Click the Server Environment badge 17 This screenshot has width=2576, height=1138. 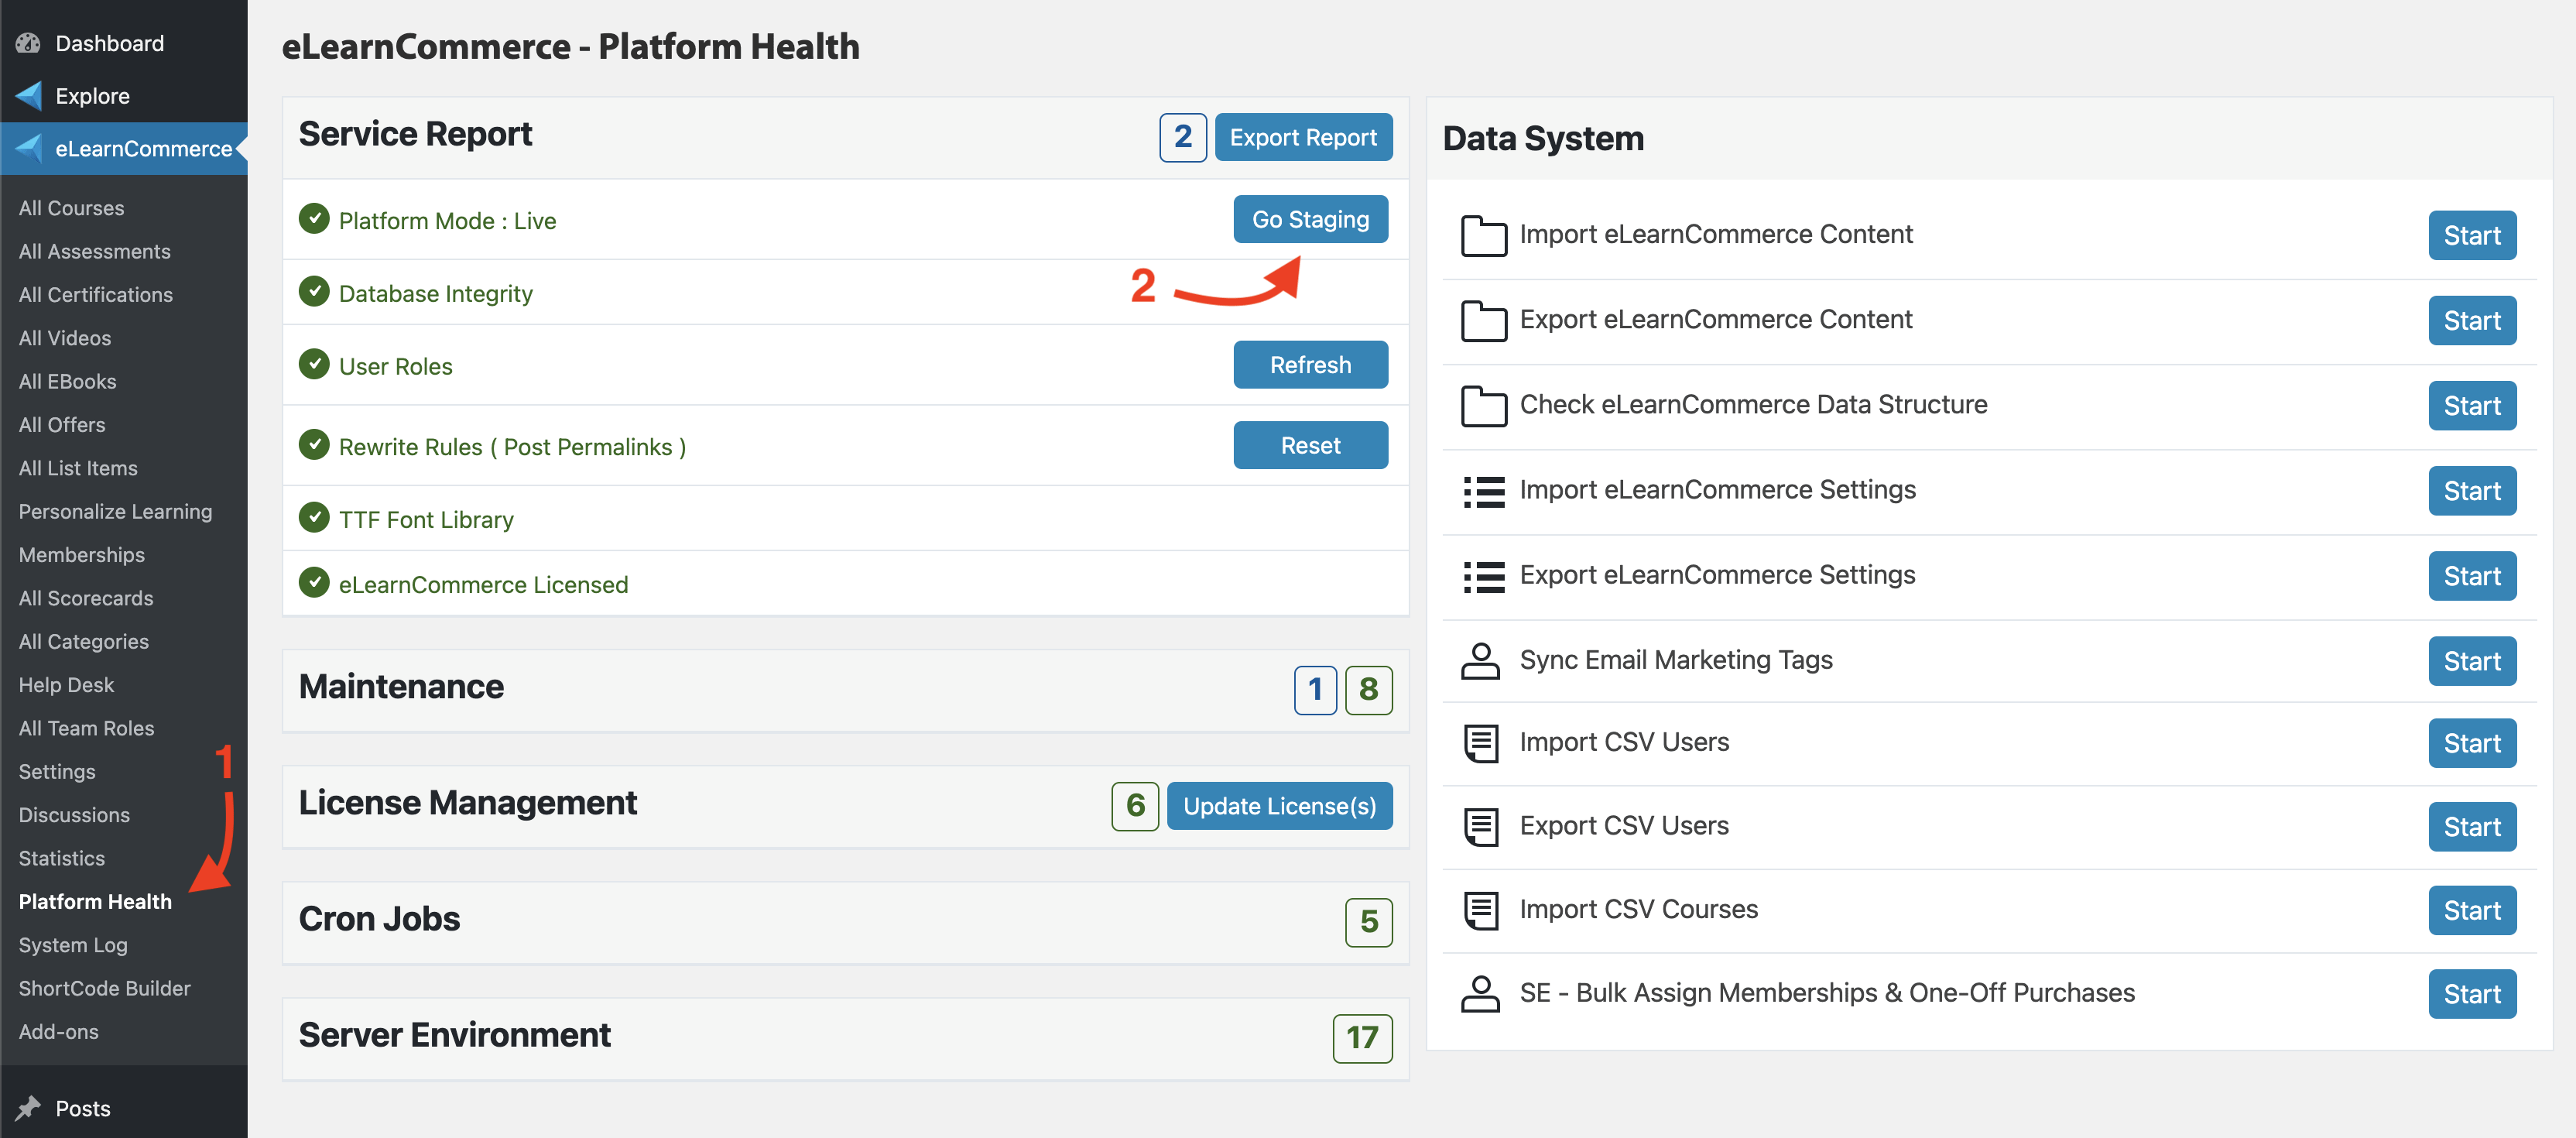coord(1362,1038)
